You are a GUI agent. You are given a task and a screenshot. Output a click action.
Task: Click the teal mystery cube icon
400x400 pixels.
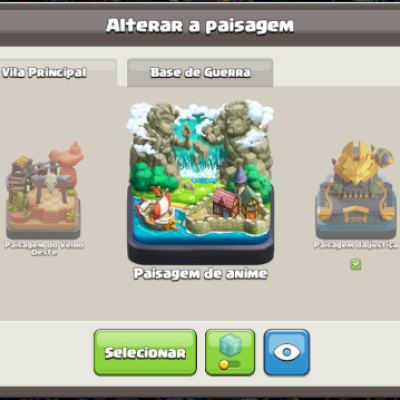pos(230,346)
